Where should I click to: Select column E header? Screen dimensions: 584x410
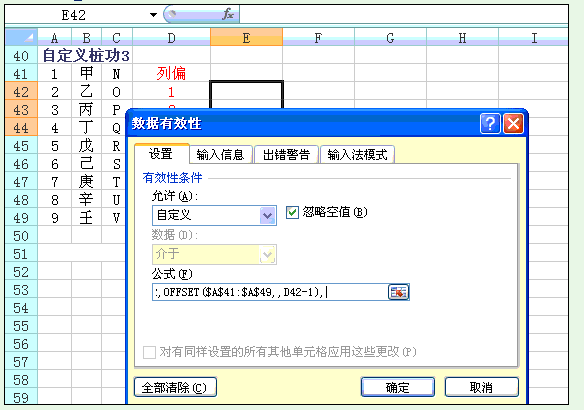(246, 38)
